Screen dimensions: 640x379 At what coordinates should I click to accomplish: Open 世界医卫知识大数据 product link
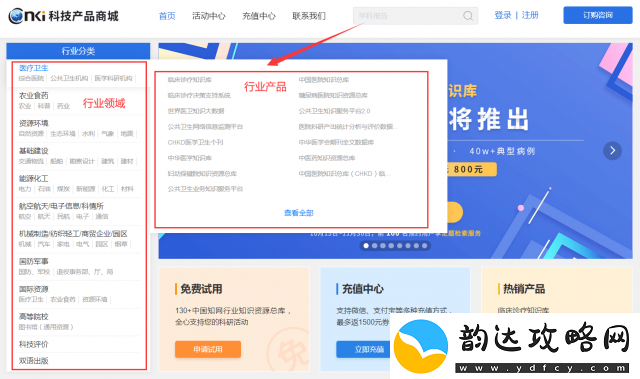pyautogui.click(x=196, y=111)
